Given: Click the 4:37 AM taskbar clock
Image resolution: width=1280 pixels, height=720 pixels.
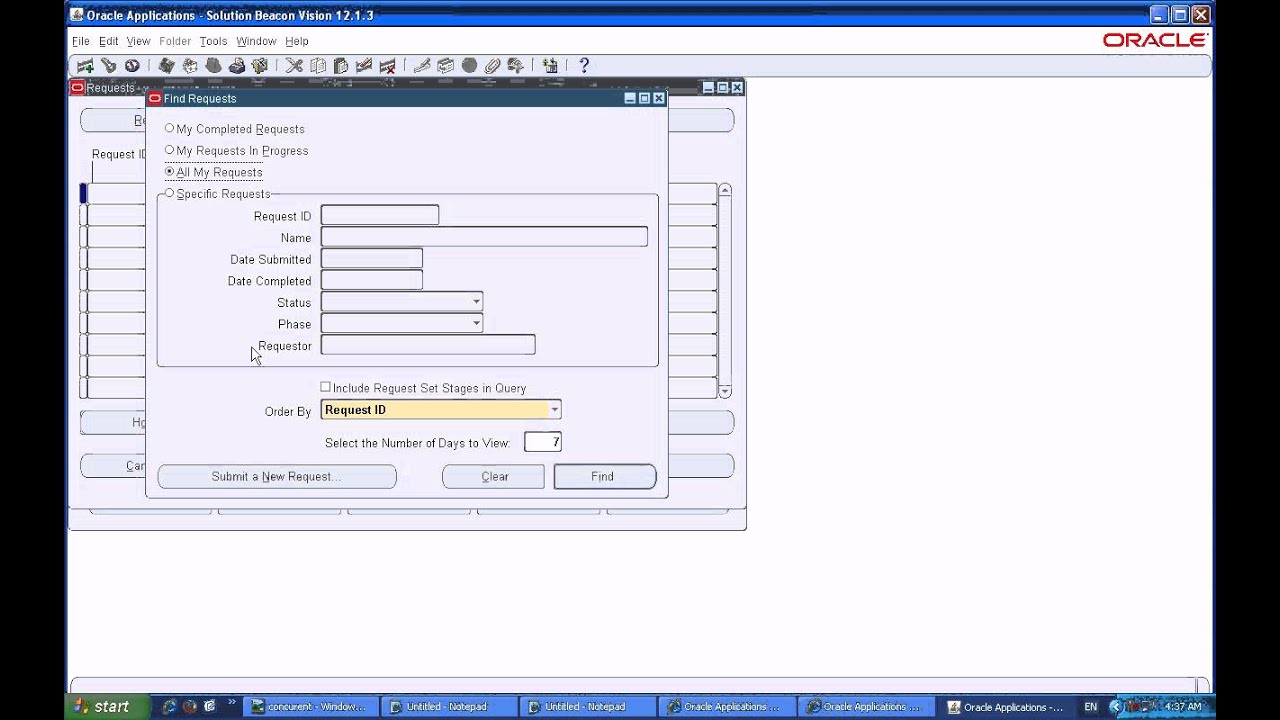Looking at the screenshot, I should tap(1183, 706).
